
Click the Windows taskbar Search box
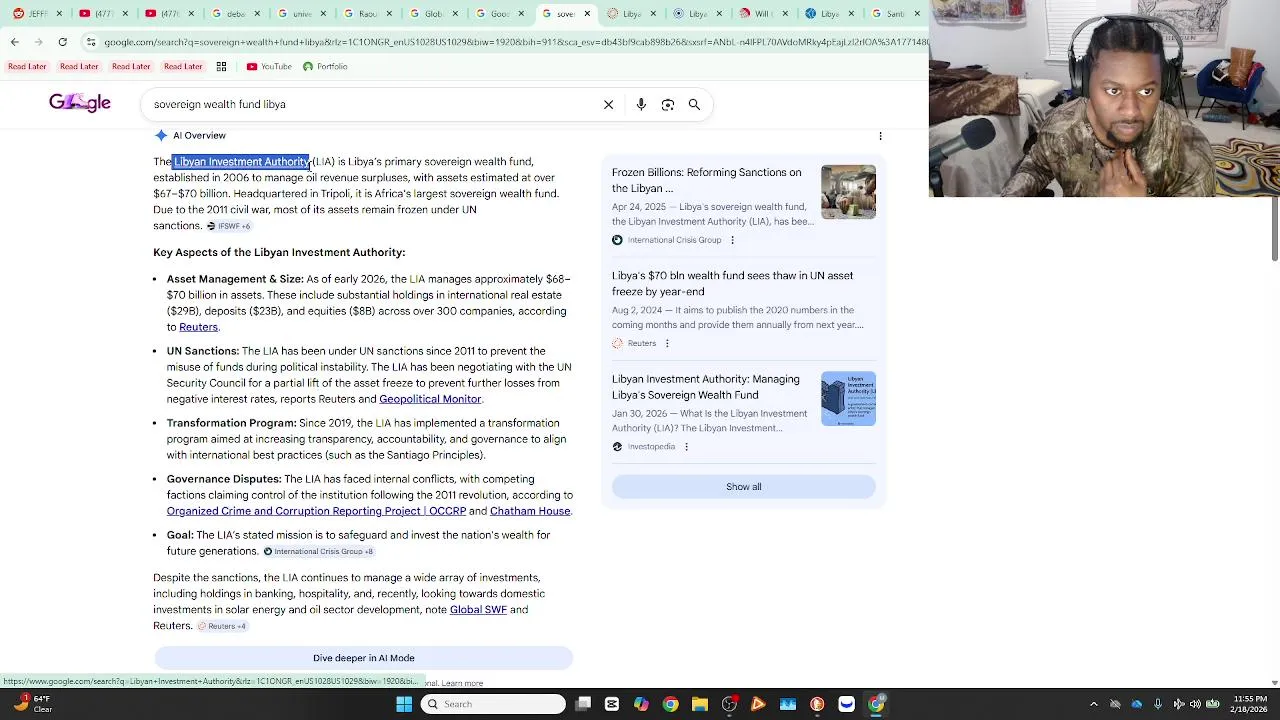[x=493, y=704]
